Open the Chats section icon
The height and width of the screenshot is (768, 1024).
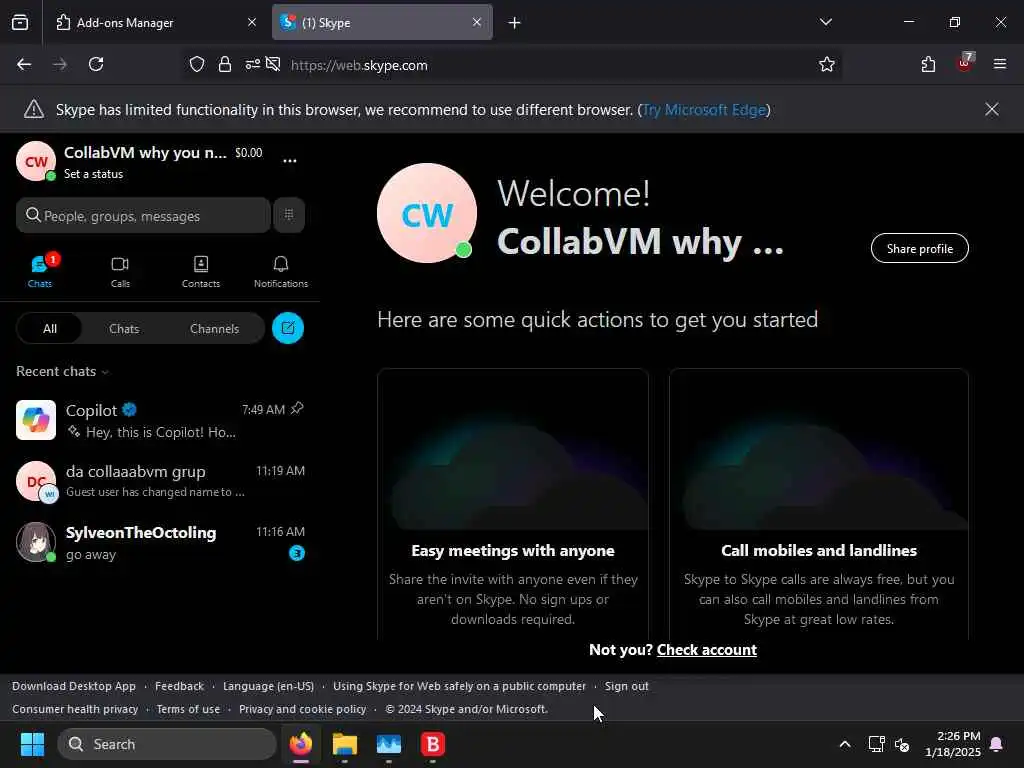pyautogui.click(x=39, y=271)
